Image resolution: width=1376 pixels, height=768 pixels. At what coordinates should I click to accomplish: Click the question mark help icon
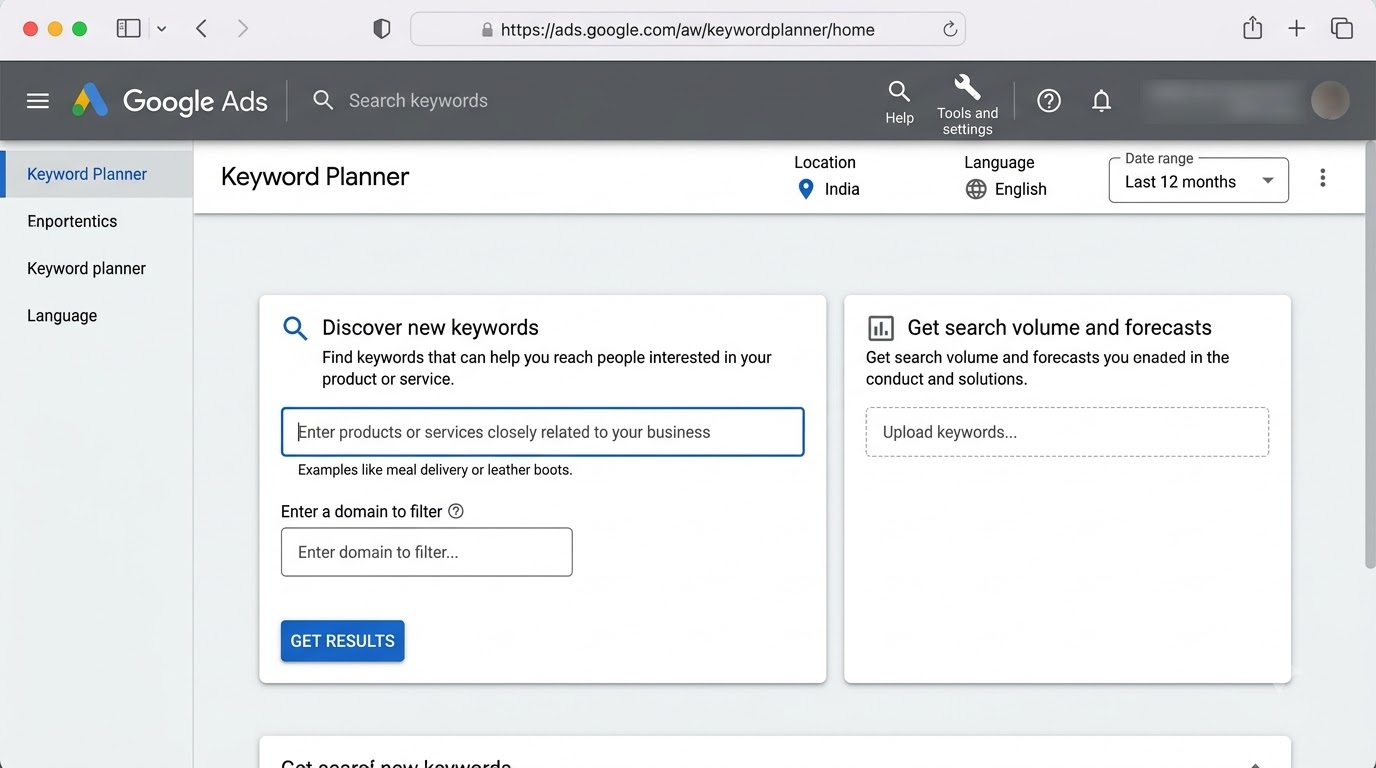point(1048,100)
